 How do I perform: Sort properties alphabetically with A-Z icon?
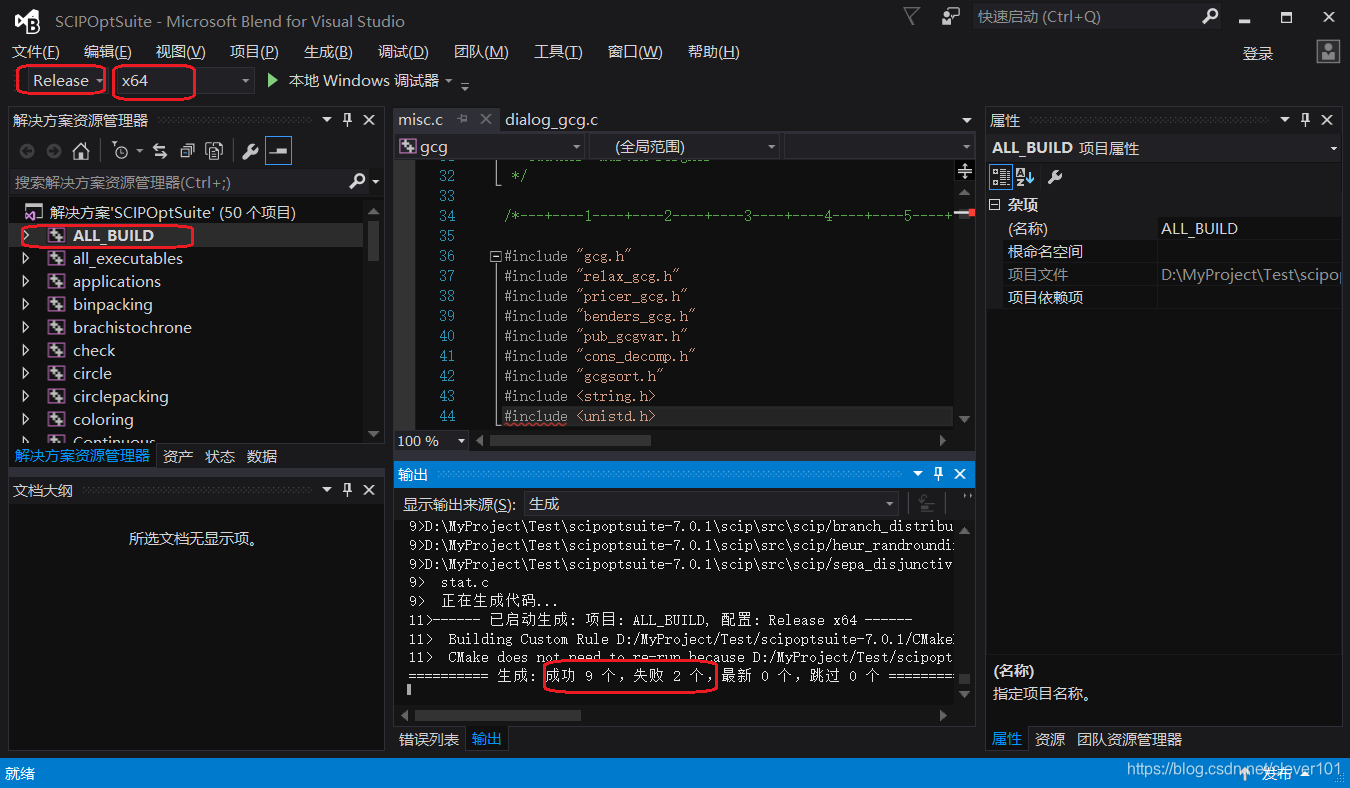(1024, 177)
